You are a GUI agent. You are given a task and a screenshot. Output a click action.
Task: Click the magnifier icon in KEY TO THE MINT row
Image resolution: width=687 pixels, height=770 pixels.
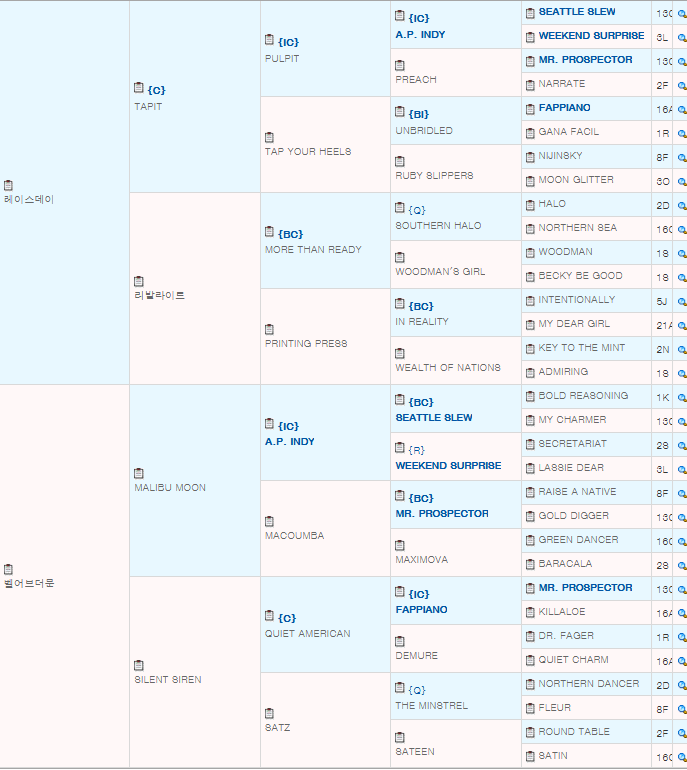682,350
